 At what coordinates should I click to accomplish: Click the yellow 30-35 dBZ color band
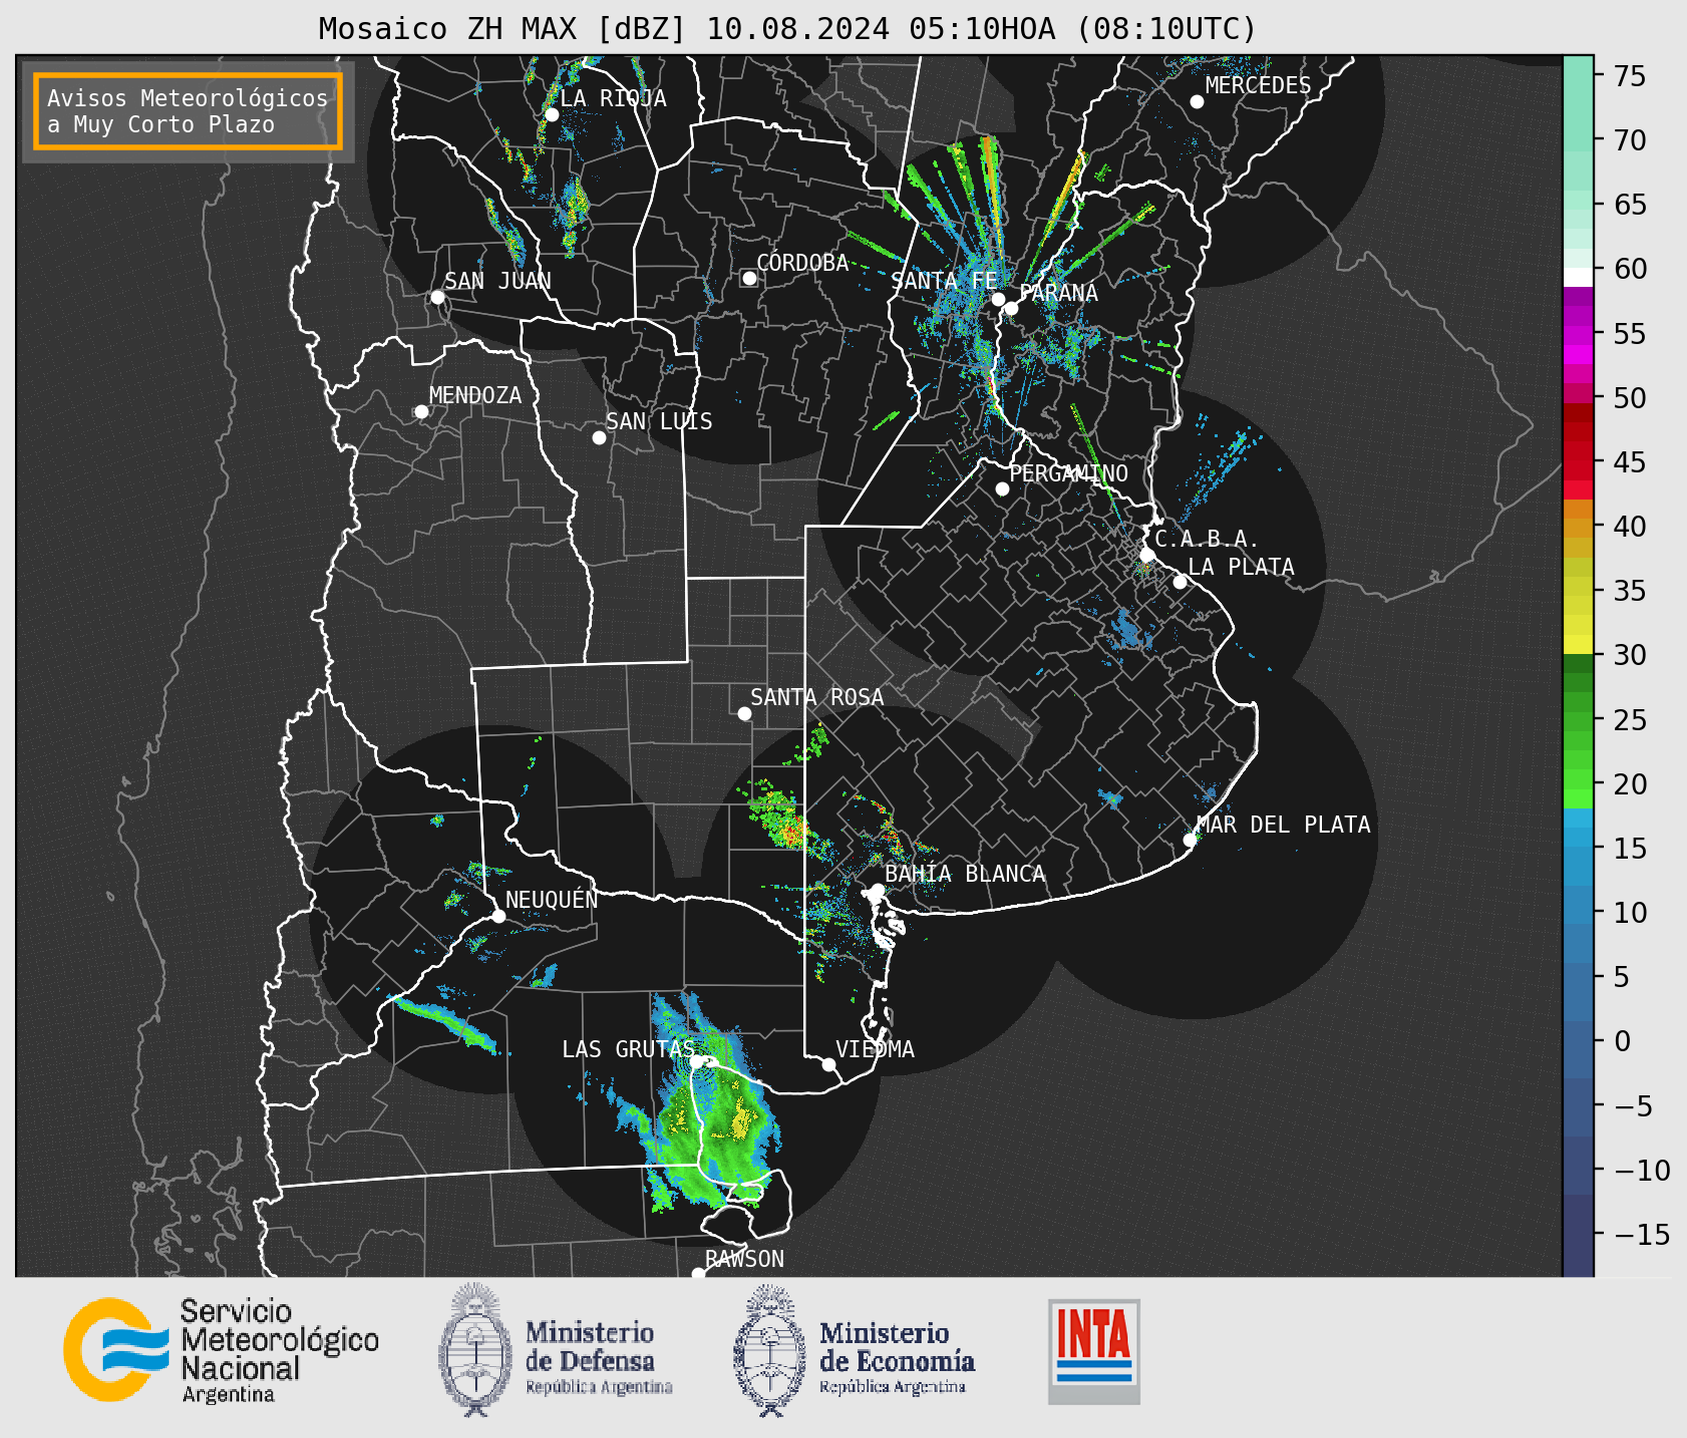point(1578,622)
